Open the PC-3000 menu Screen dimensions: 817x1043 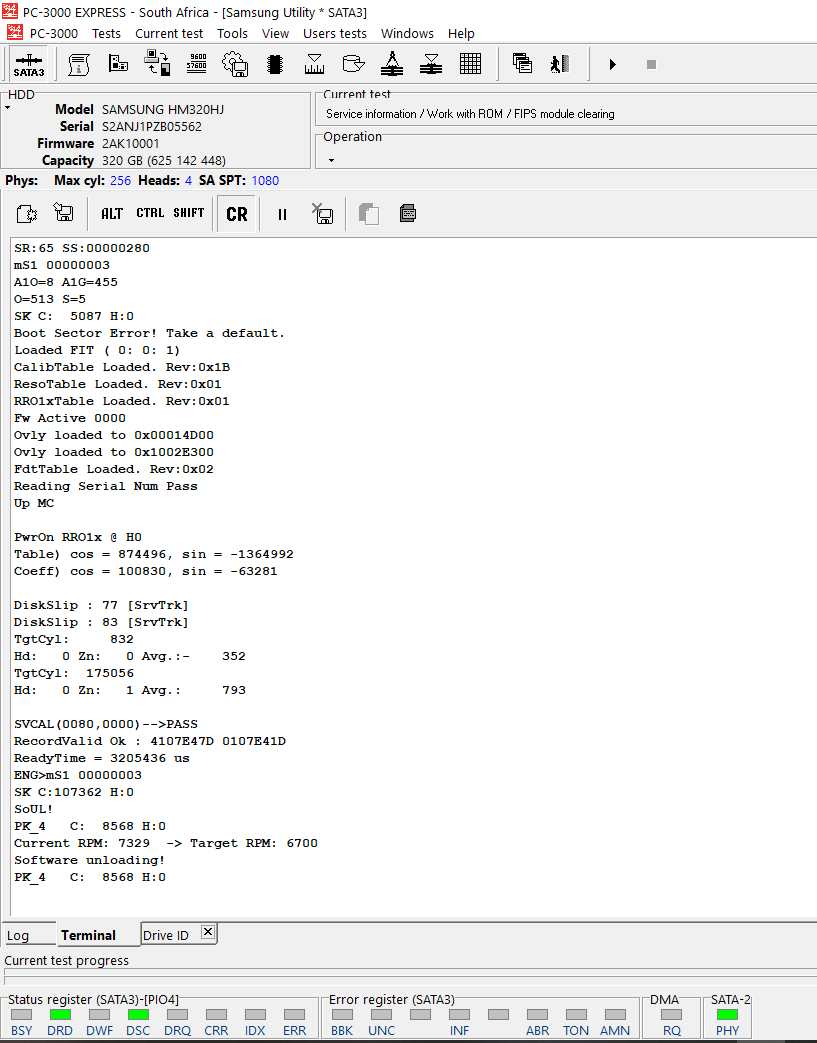point(53,33)
